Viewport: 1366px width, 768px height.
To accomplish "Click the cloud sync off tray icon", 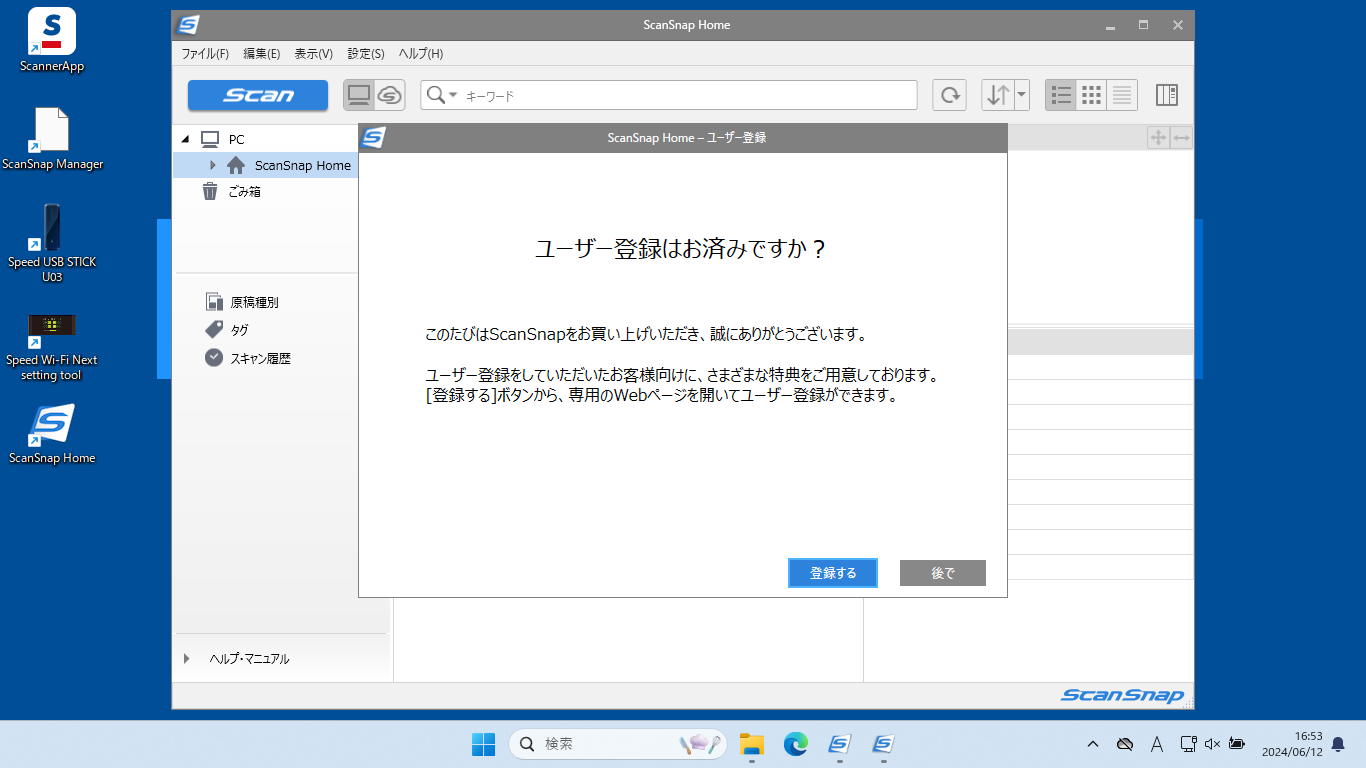I will [1125, 744].
